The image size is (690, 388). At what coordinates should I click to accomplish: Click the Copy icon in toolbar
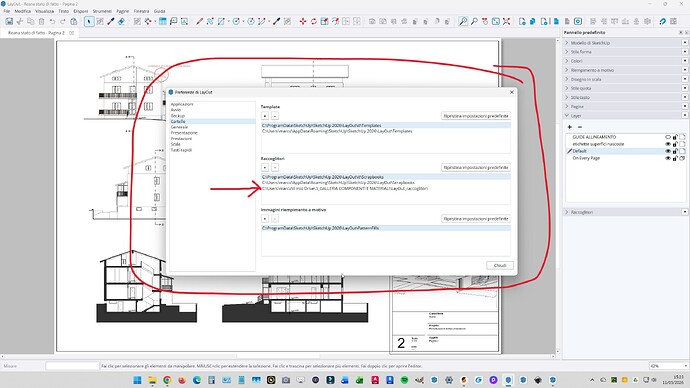coord(30,21)
